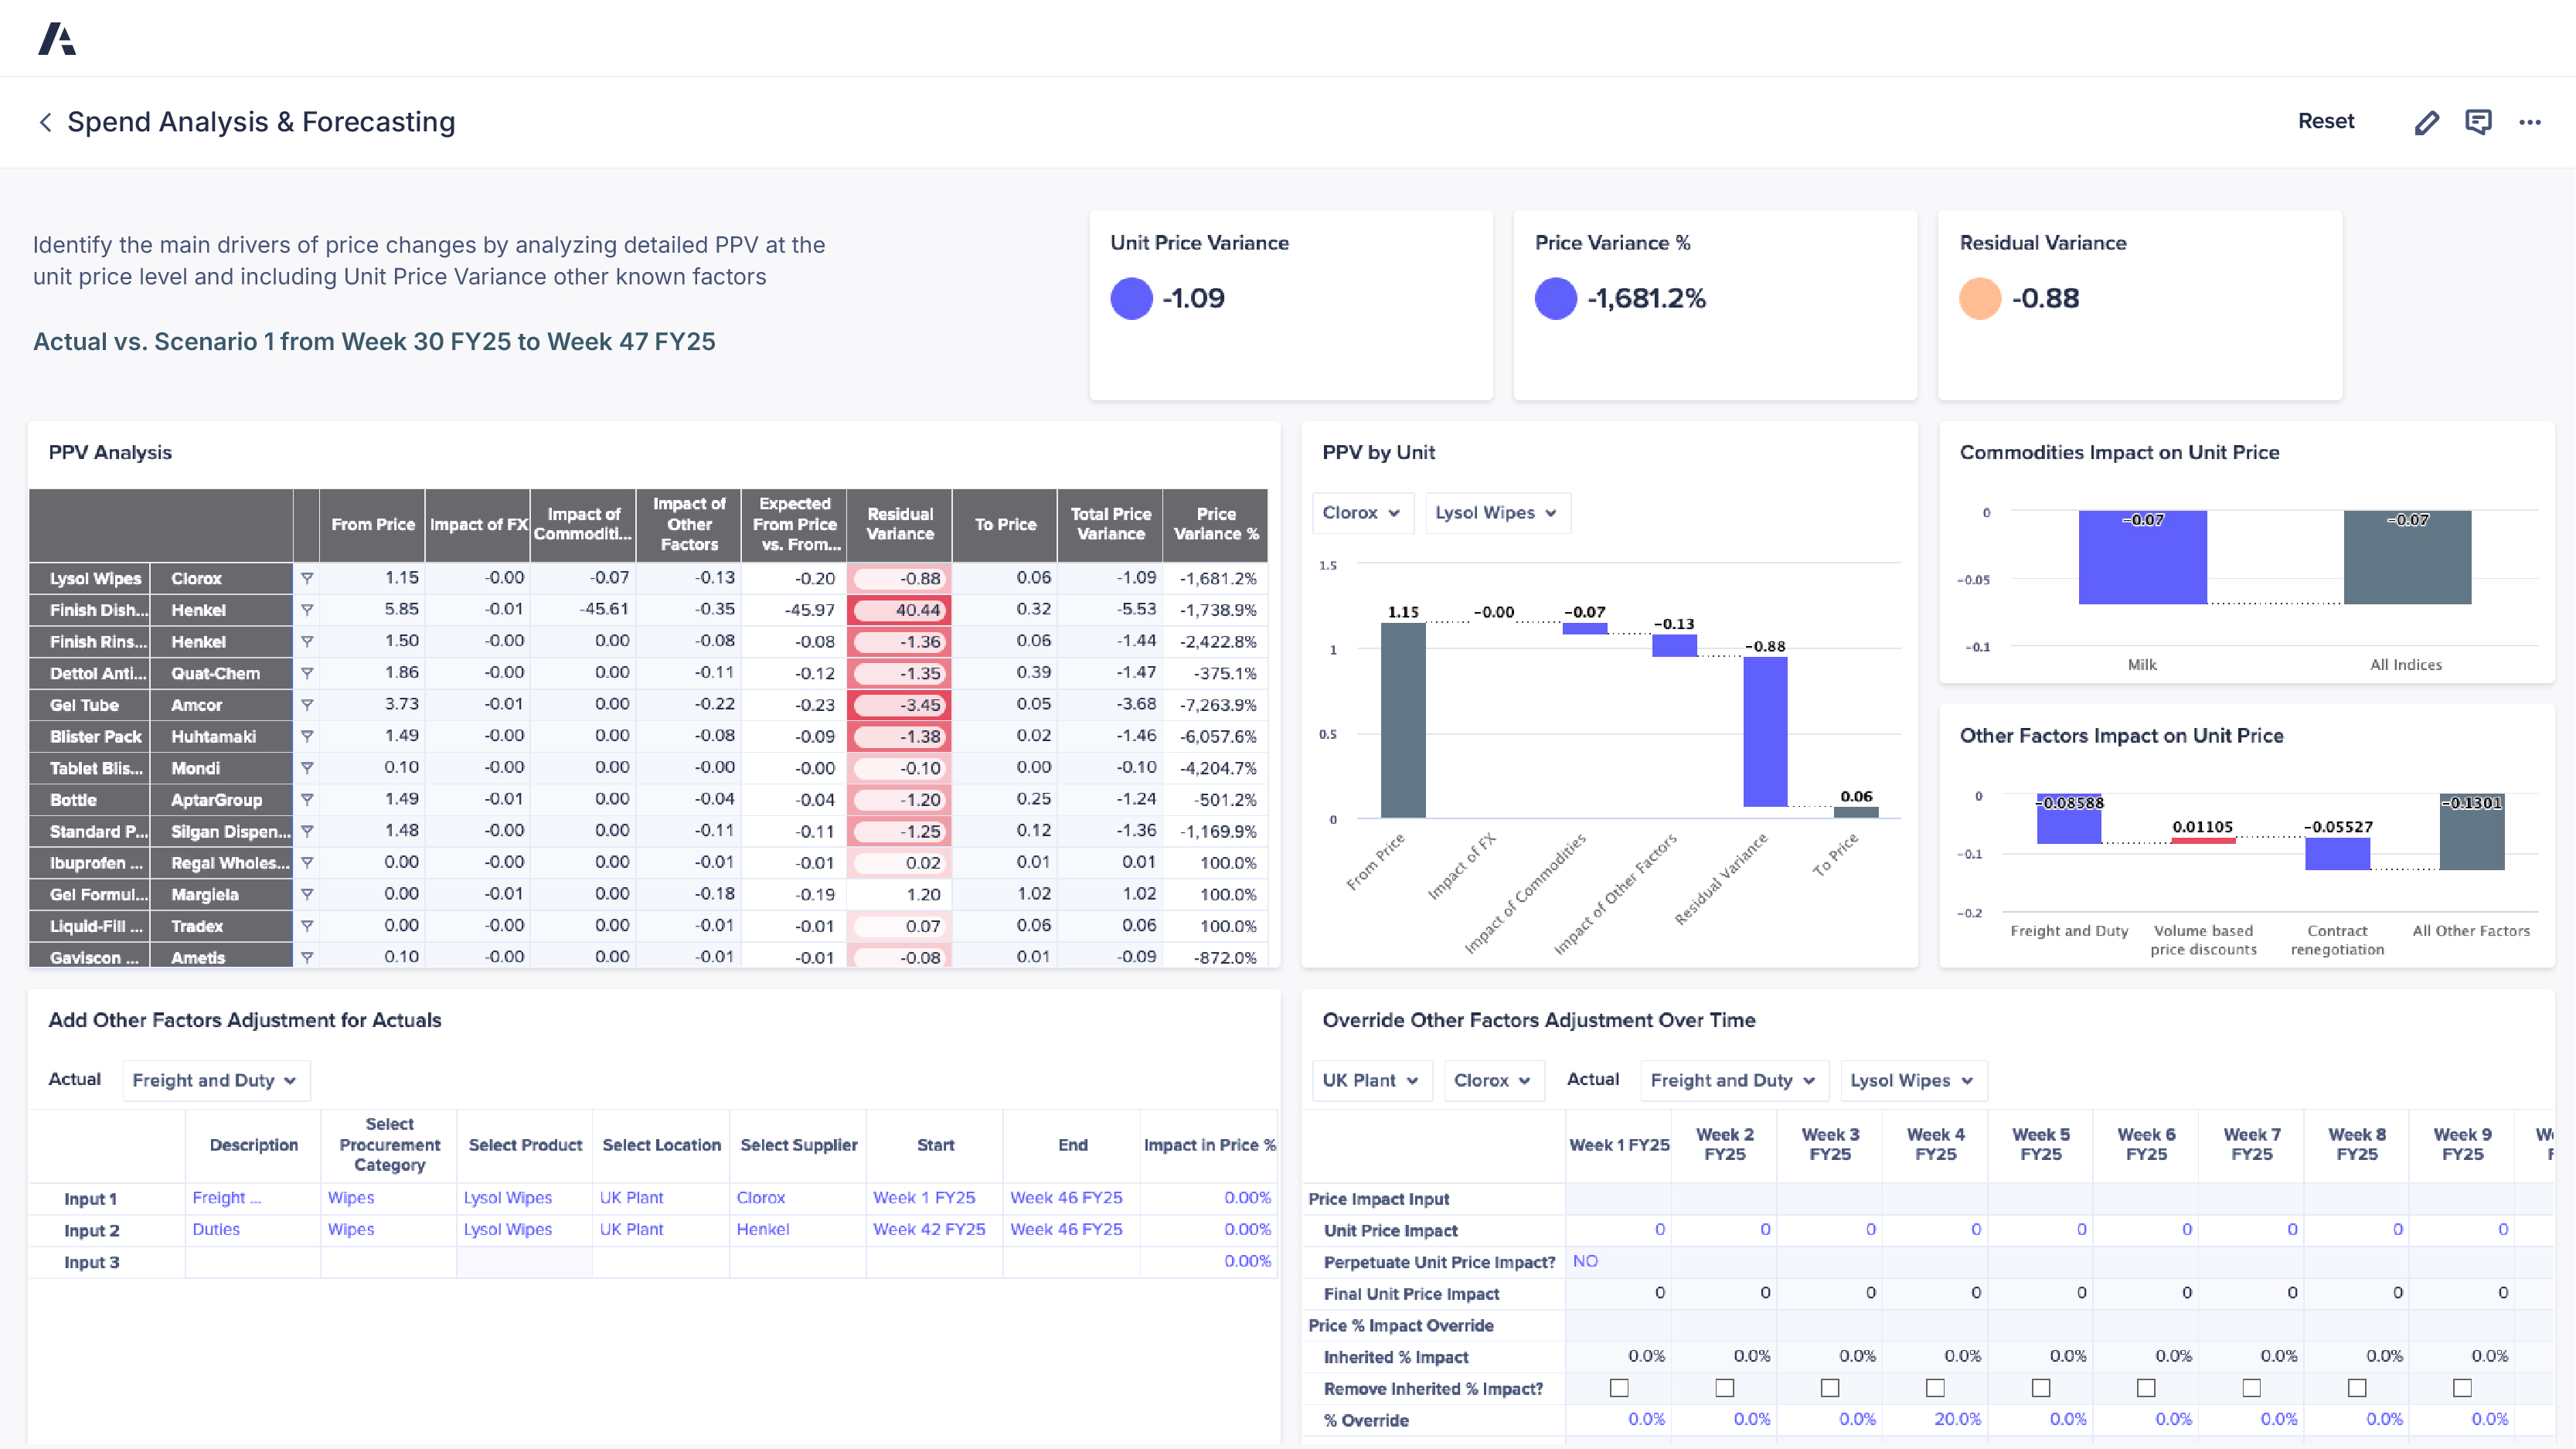Image resolution: width=2576 pixels, height=1449 pixels.
Task: Open the filter icon on the Lysol Wipes row
Action: tap(307, 578)
